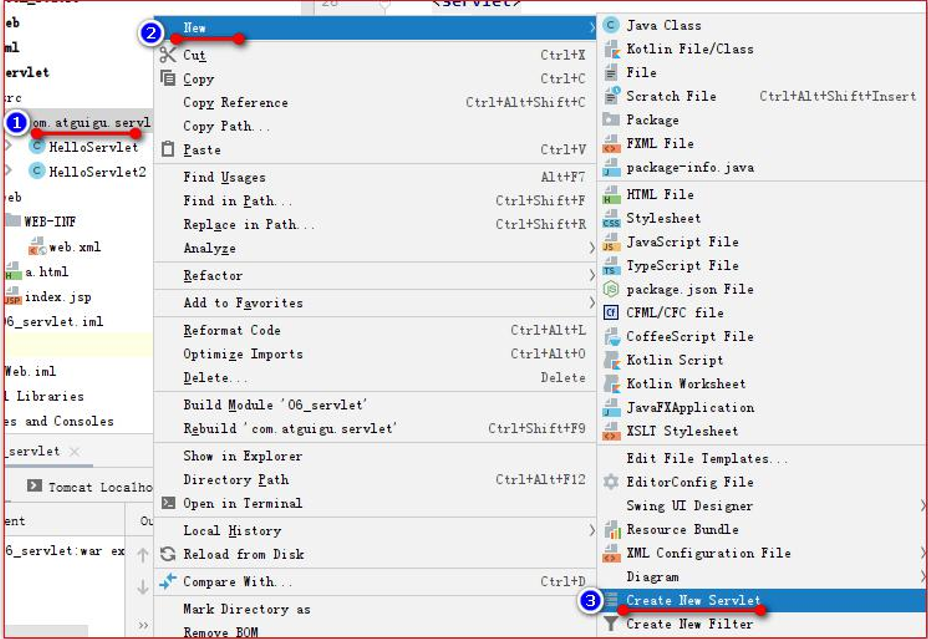Select package-info.java in New submenu
Image resolution: width=928 pixels, height=639 pixels.
tap(762, 167)
